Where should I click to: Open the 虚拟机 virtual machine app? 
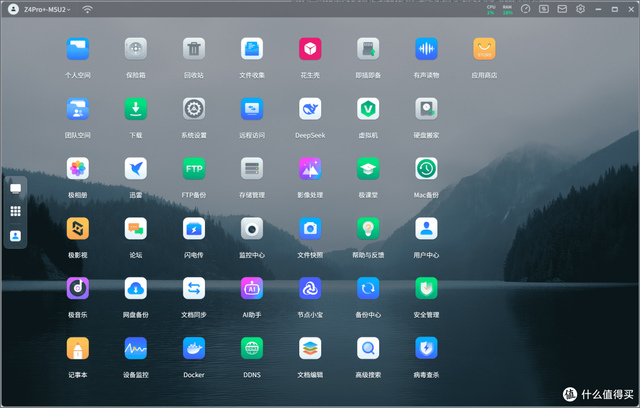[x=368, y=109]
